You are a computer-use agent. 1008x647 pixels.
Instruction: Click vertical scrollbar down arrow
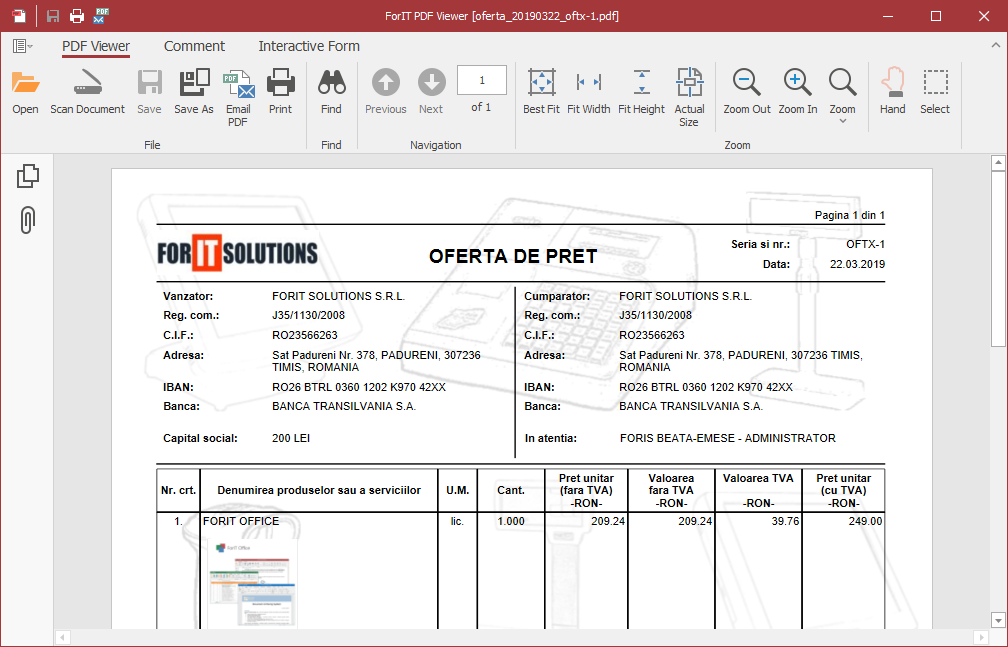(x=998, y=621)
